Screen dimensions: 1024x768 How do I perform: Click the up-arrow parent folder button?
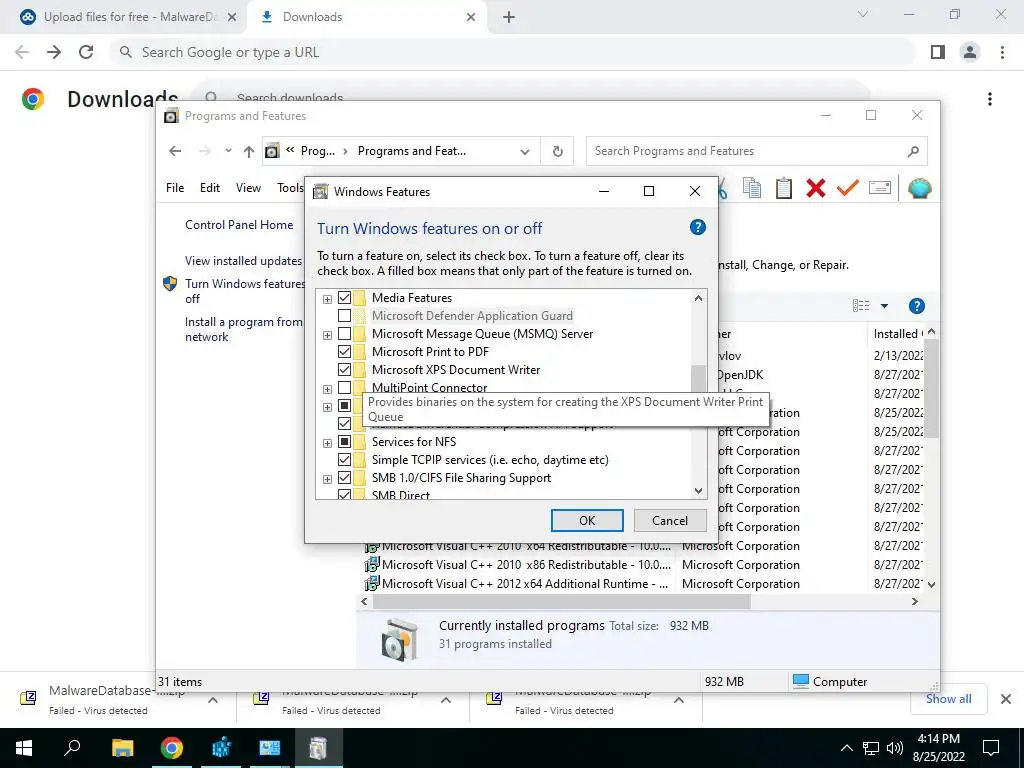tap(249, 152)
